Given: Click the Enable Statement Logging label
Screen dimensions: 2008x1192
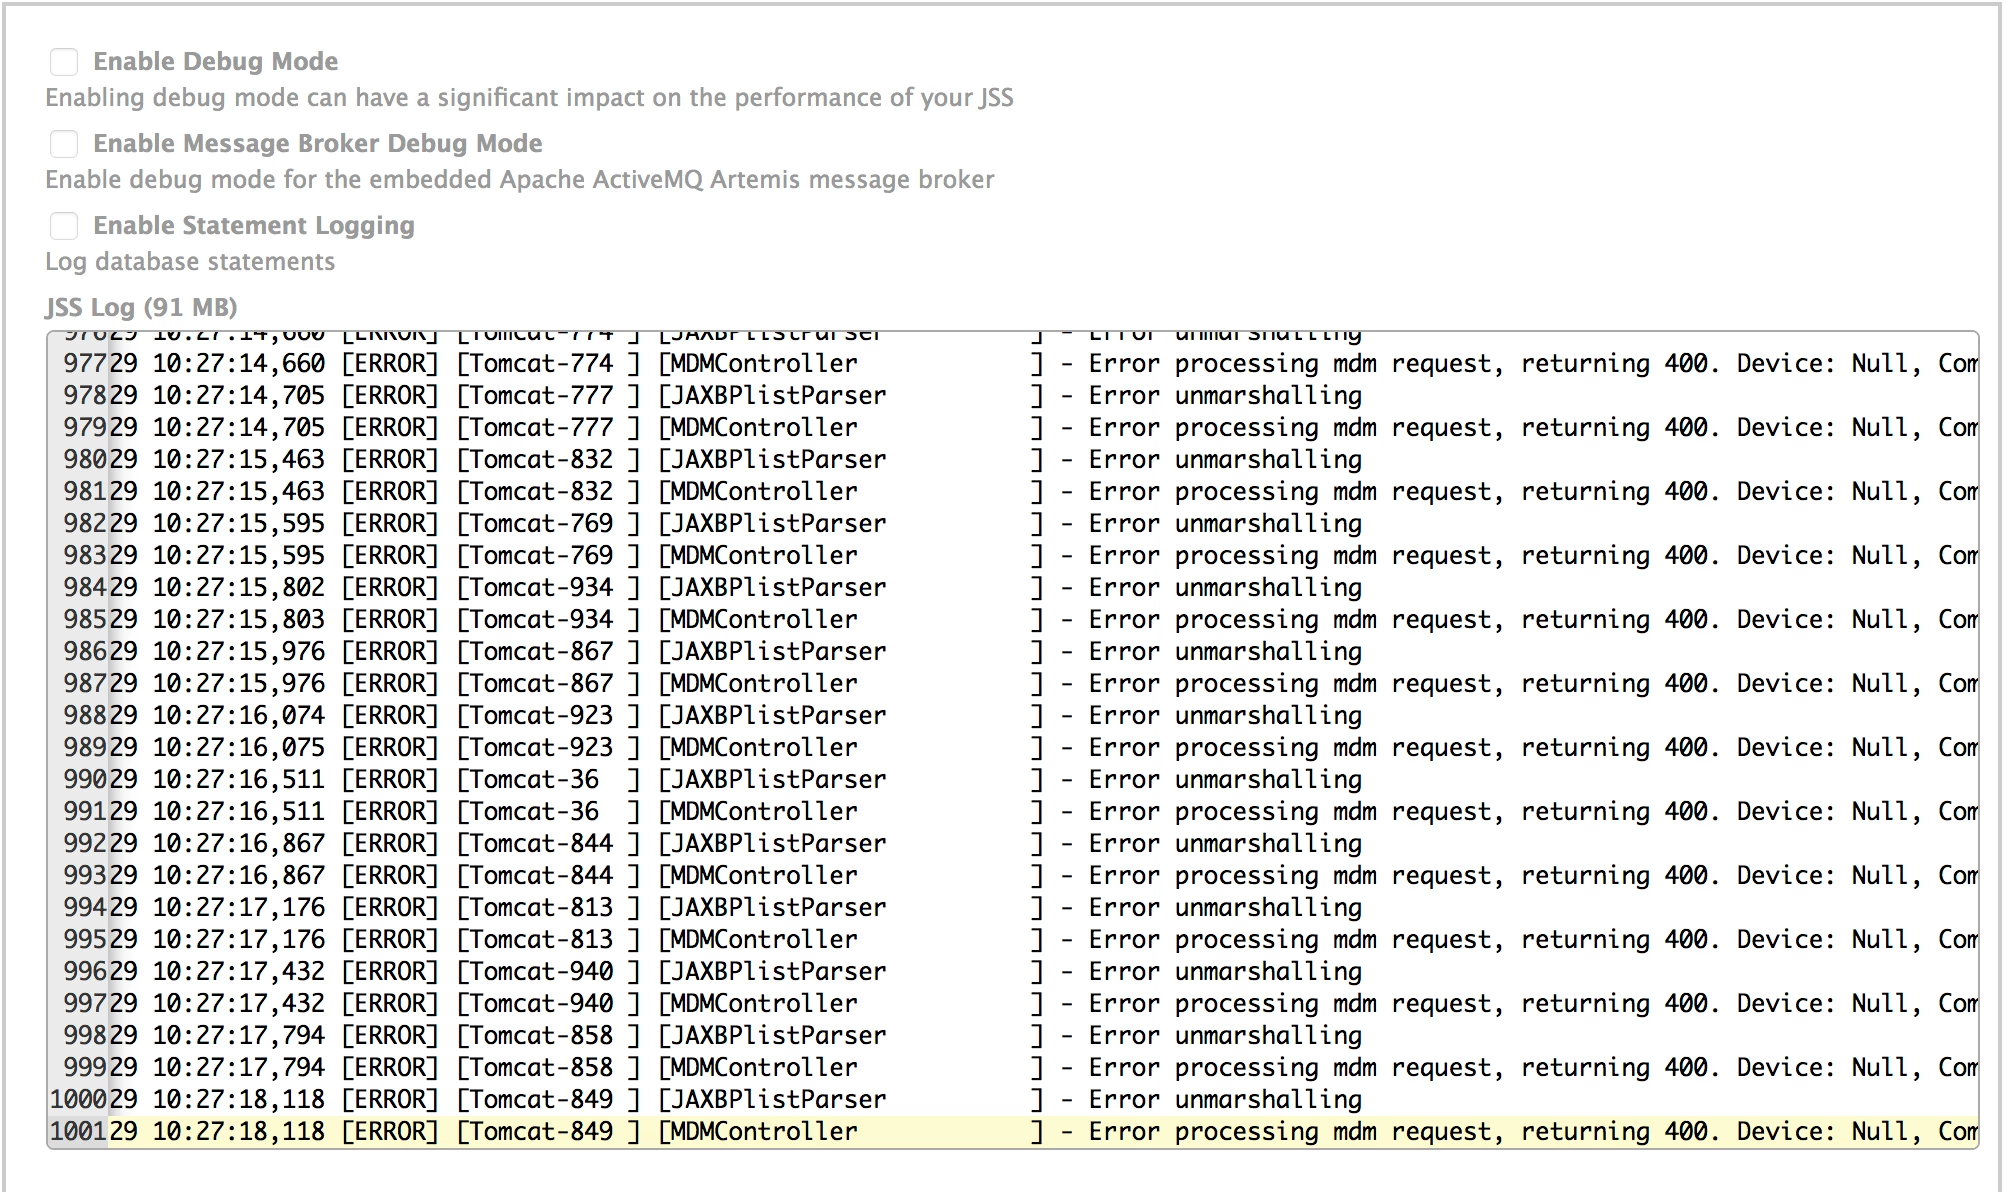Looking at the screenshot, I should pyautogui.click(x=254, y=226).
